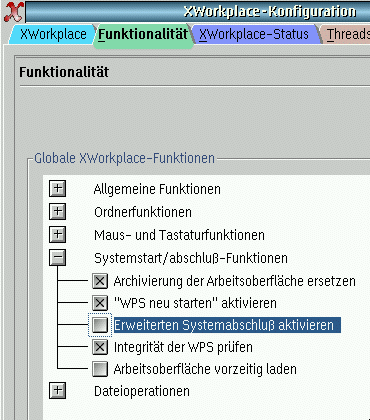Expand Maus- und Tastaturfunktionen plus box
Viewport: 370px width, 420px height.
(58, 235)
